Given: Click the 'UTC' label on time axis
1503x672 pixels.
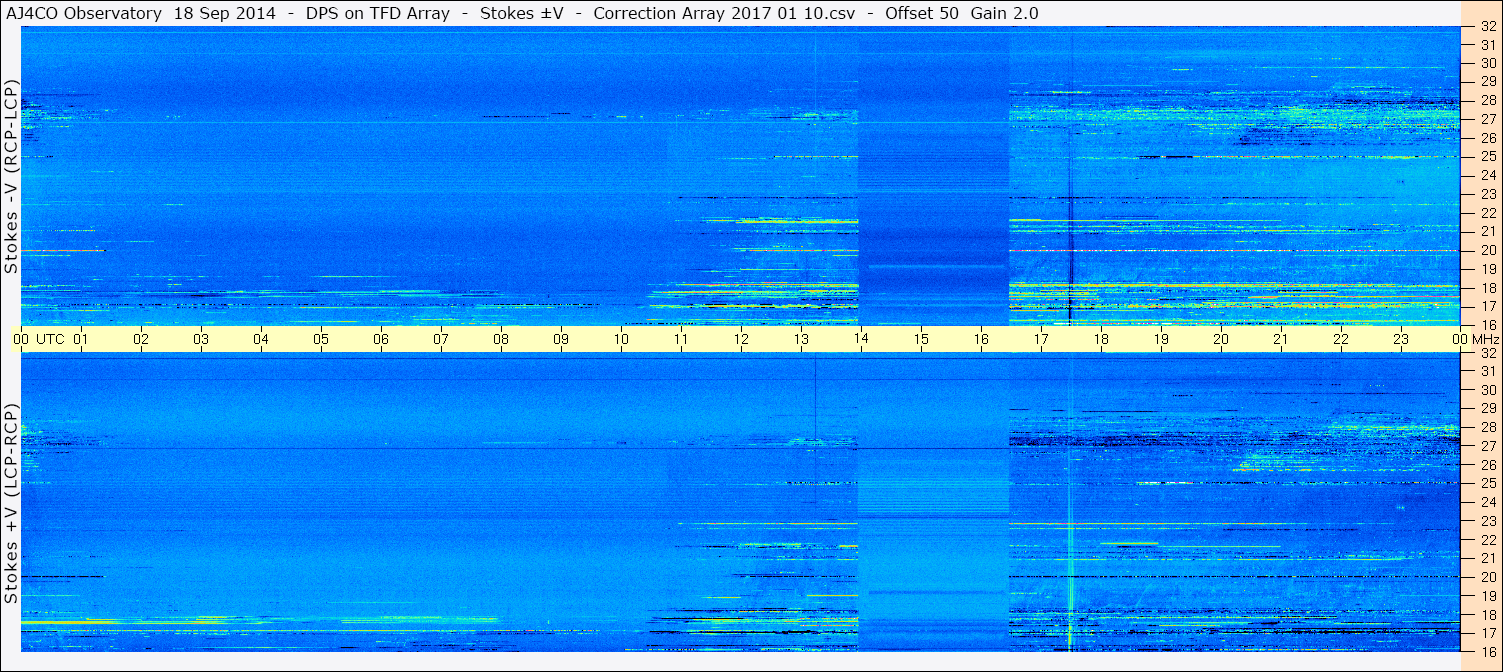Looking at the screenshot, I should click(50, 339).
